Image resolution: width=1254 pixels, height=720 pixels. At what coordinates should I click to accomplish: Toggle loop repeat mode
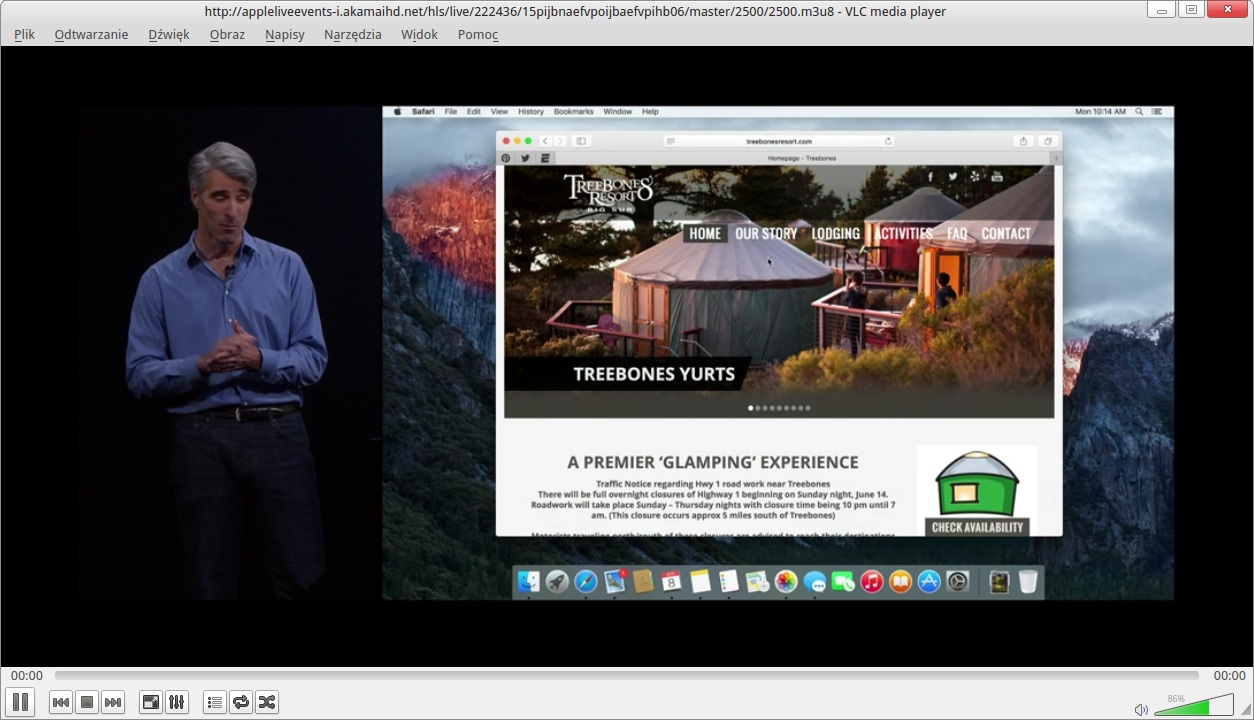point(241,702)
